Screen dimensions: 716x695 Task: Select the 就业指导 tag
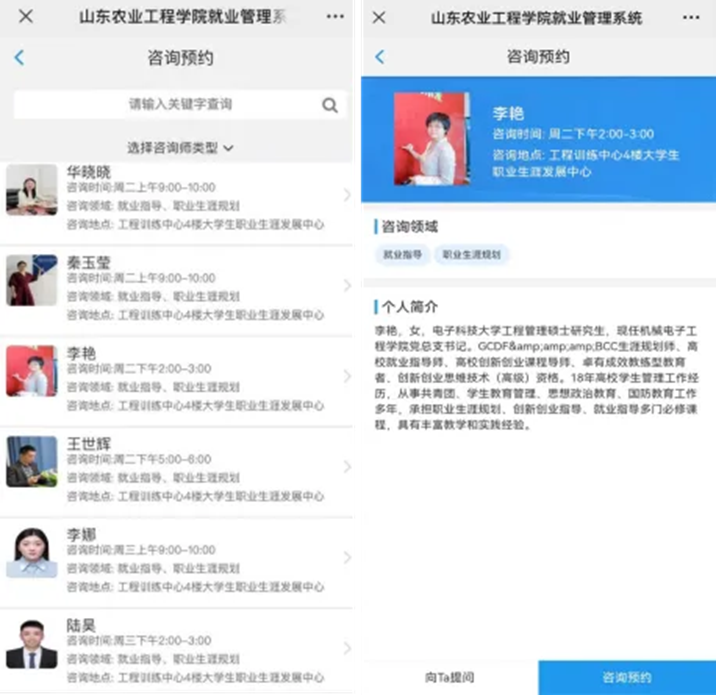402,255
